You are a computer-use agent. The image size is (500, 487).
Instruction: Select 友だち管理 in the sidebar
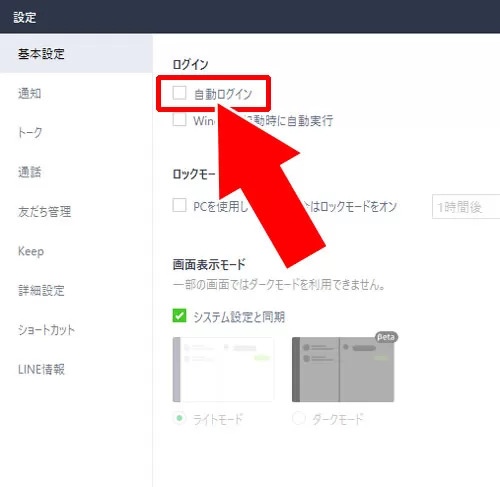[x=45, y=211]
